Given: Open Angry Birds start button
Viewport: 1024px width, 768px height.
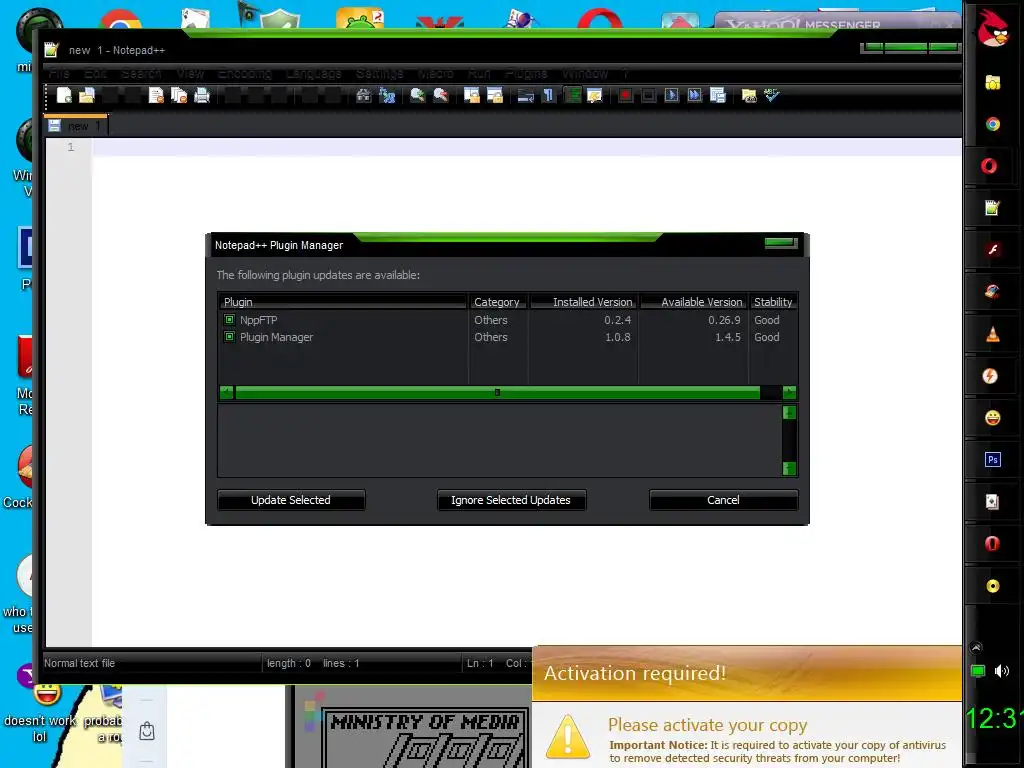Looking at the screenshot, I should tap(993, 28).
